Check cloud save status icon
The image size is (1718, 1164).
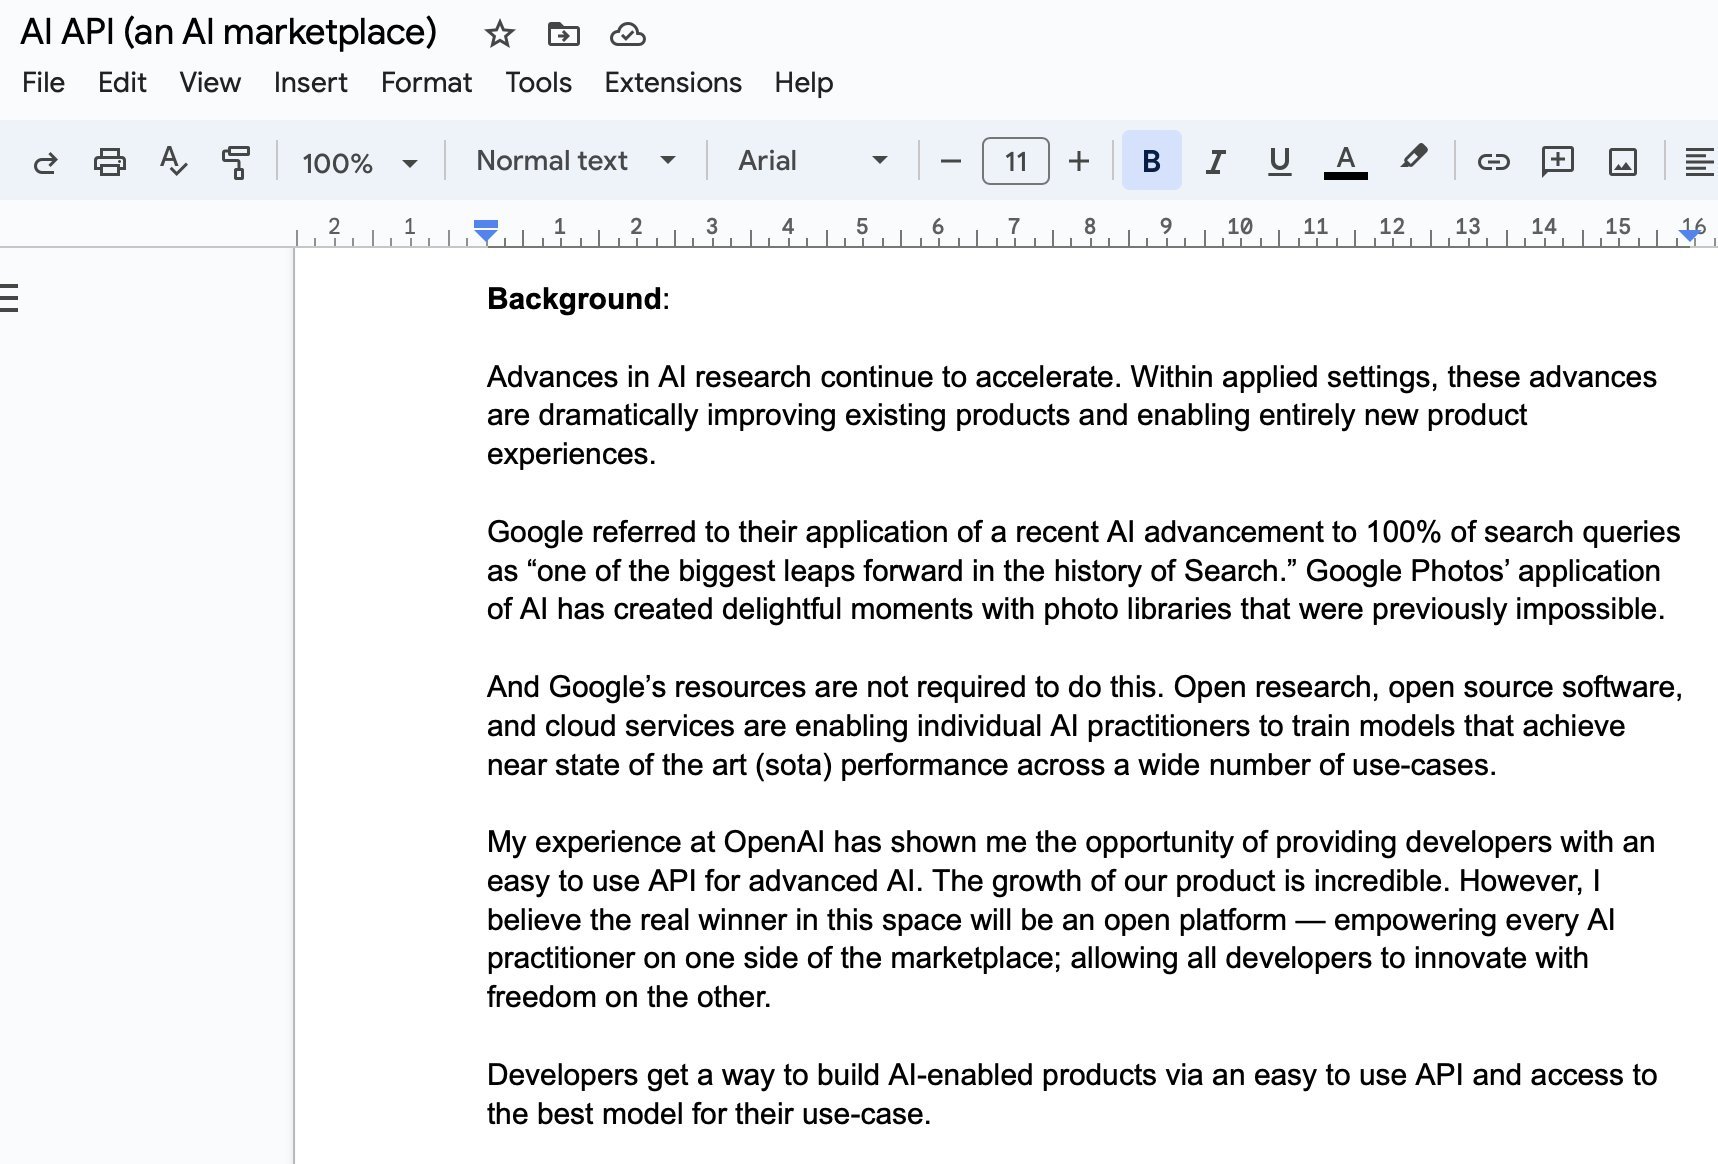(627, 35)
